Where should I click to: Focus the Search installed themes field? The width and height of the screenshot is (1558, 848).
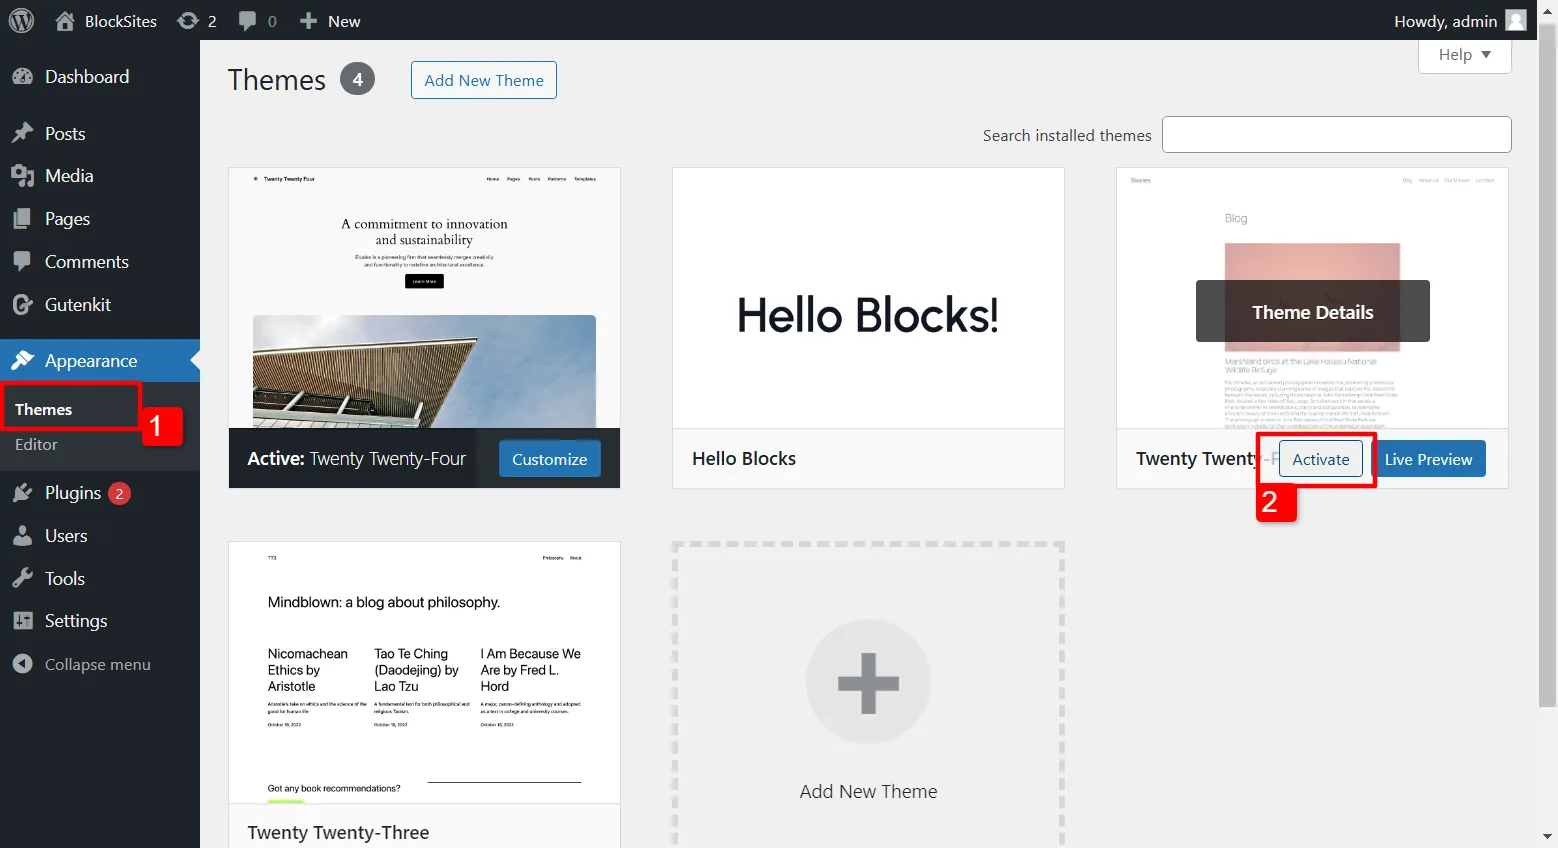pyautogui.click(x=1336, y=135)
